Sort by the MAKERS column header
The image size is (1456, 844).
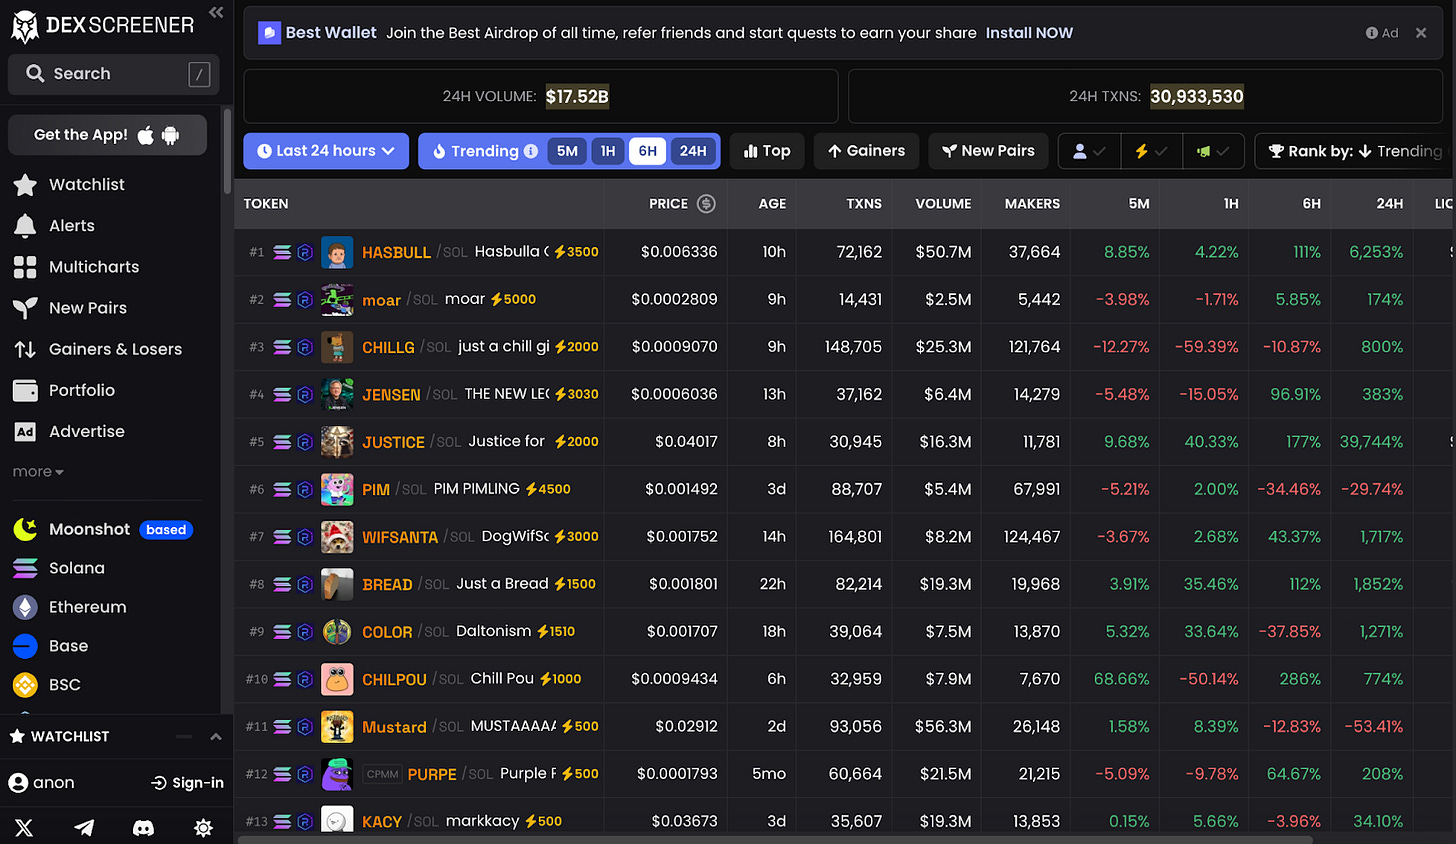[x=1032, y=204]
